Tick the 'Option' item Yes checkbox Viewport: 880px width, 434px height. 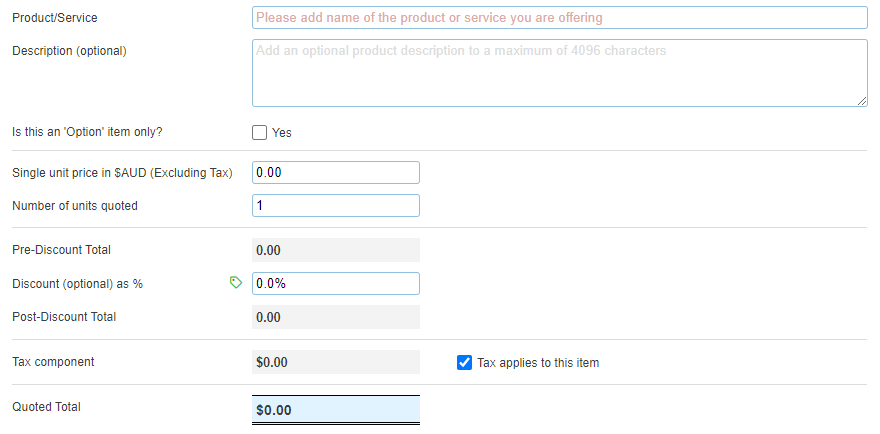[x=260, y=132]
